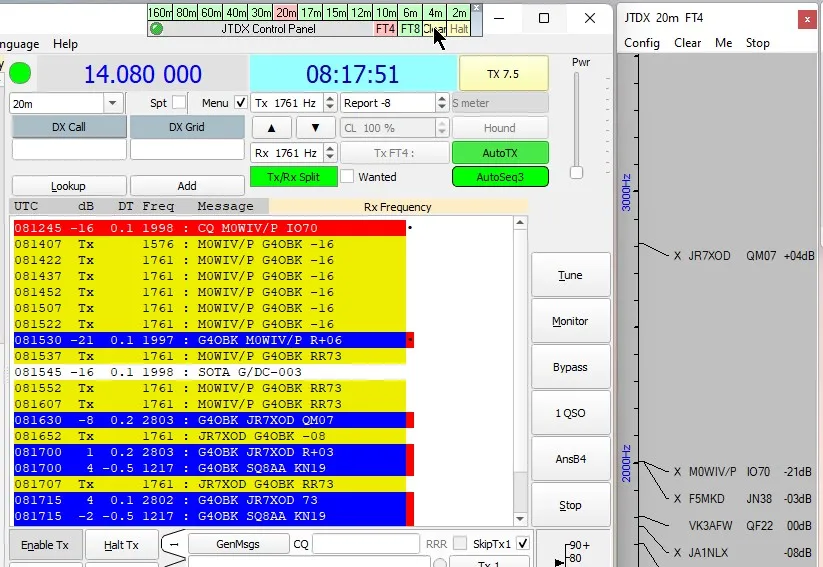This screenshot has width=823, height=567.
Task: Select the 4m band button
Action: 435,13
